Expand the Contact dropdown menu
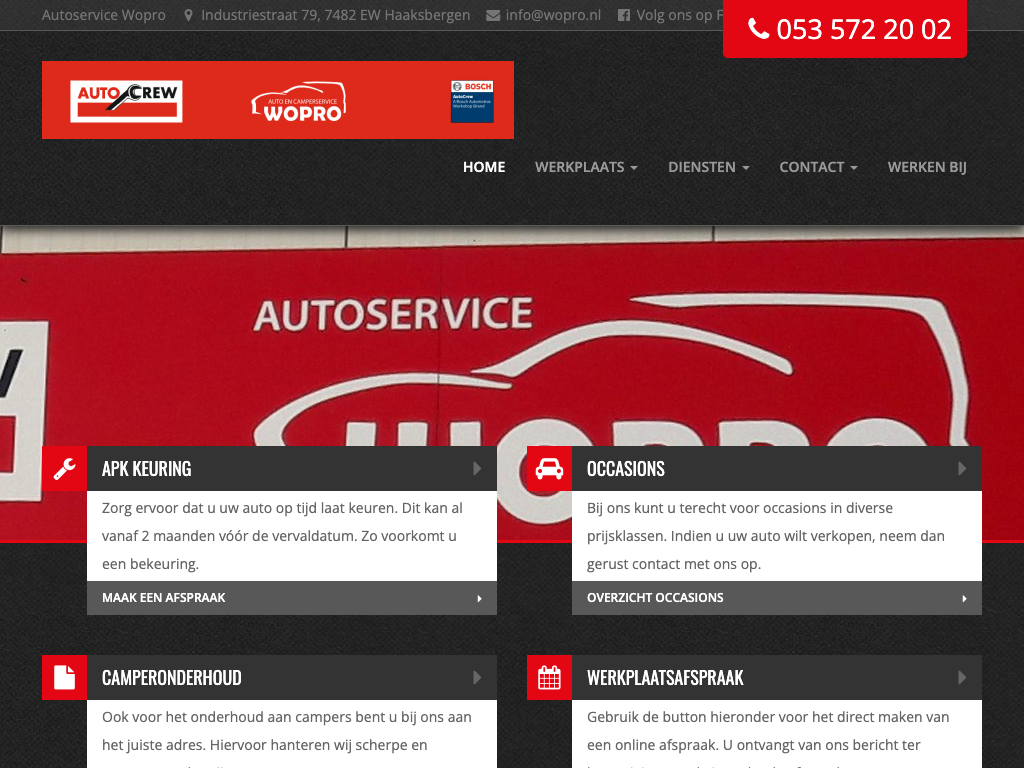1024x768 pixels. (818, 167)
